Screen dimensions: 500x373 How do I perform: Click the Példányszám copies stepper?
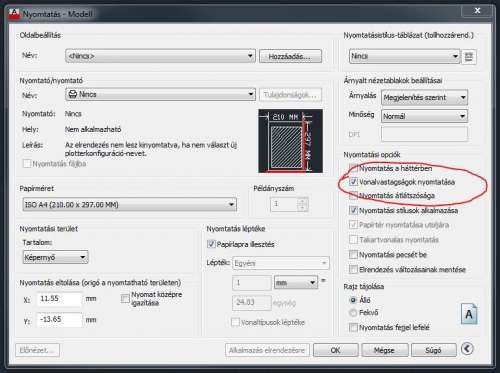tap(302, 204)
